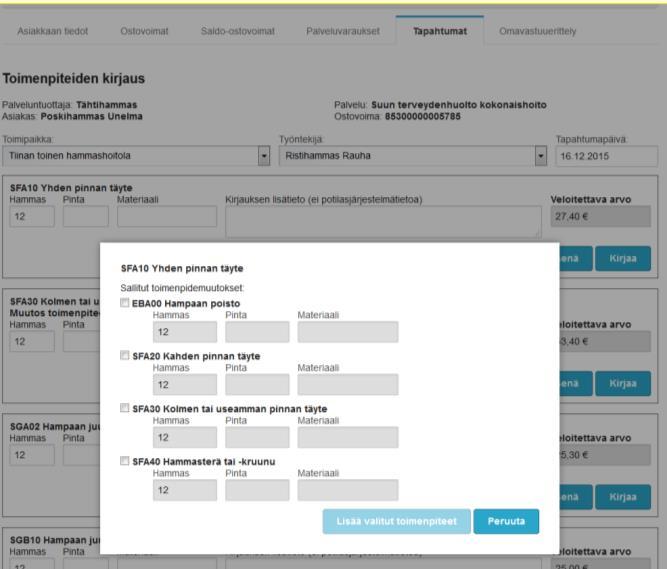
Task: Check the SFA20 Kahden pinnan täyte checkbox
Action: pos(125,355)
